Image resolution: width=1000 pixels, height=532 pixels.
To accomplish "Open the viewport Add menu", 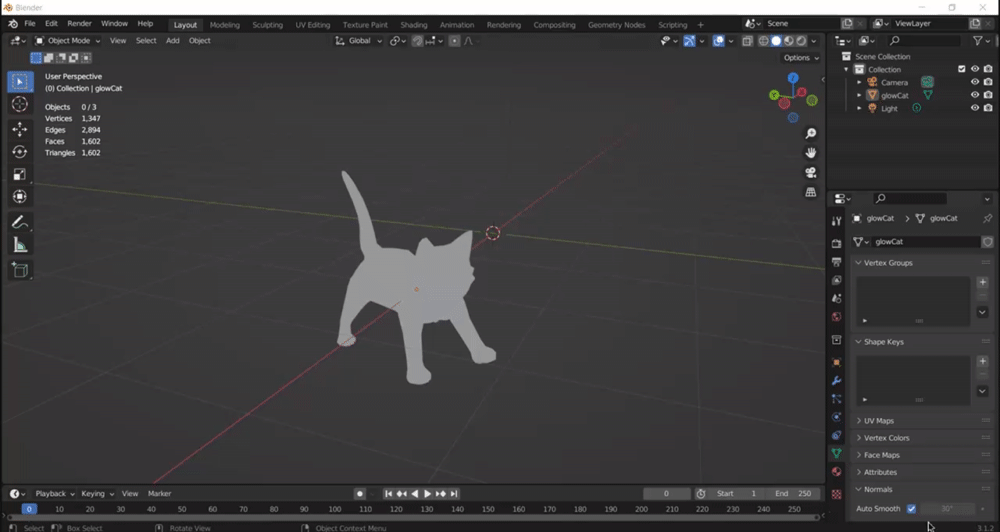I will (x=173, y=41).
